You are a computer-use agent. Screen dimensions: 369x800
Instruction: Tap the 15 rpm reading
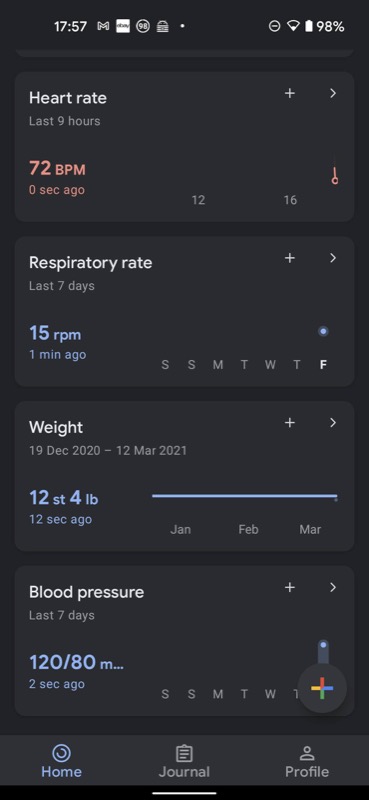point(55,334)
